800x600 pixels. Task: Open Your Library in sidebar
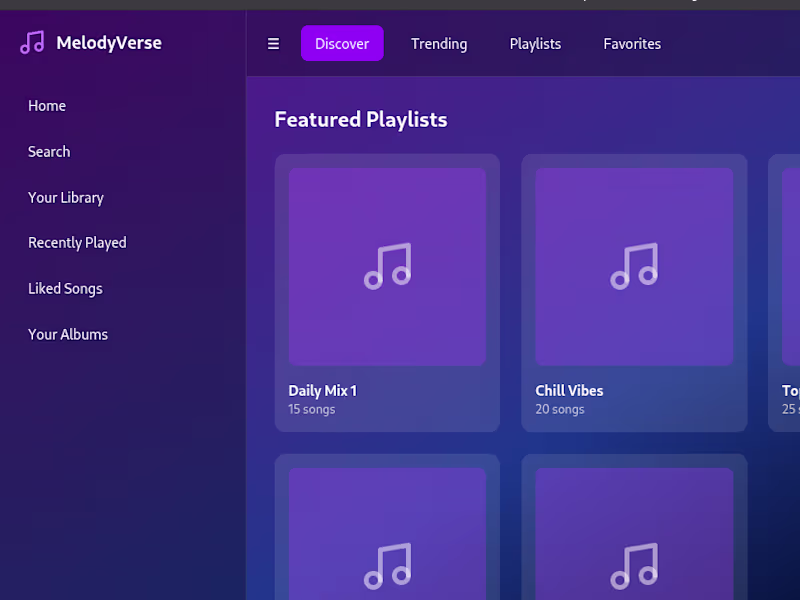tap(66, 197)
